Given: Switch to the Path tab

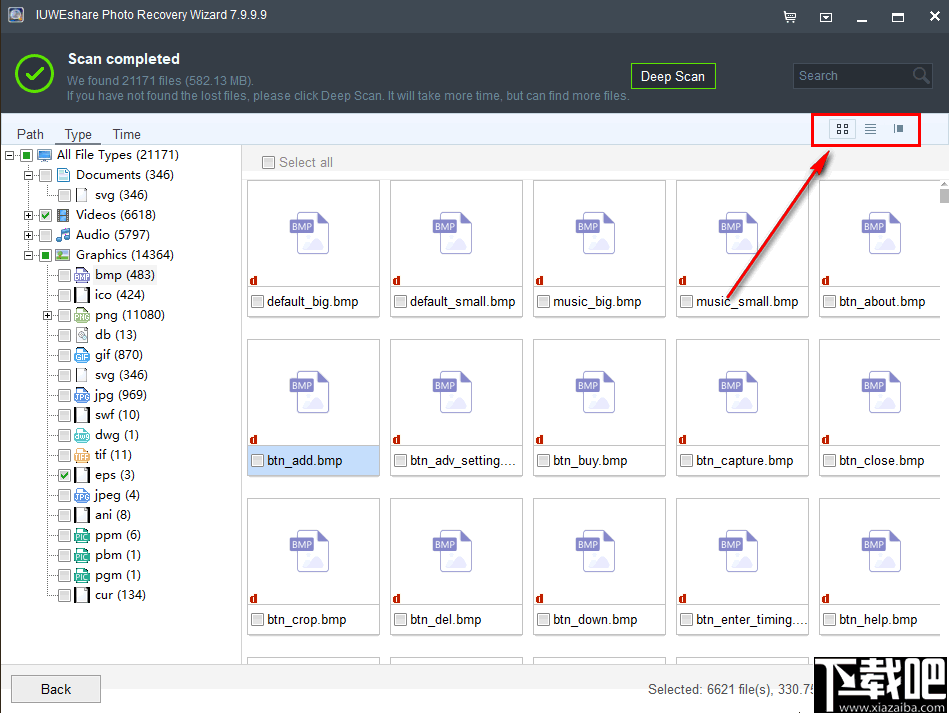Looking at the screenshot, I should (30, 133).
